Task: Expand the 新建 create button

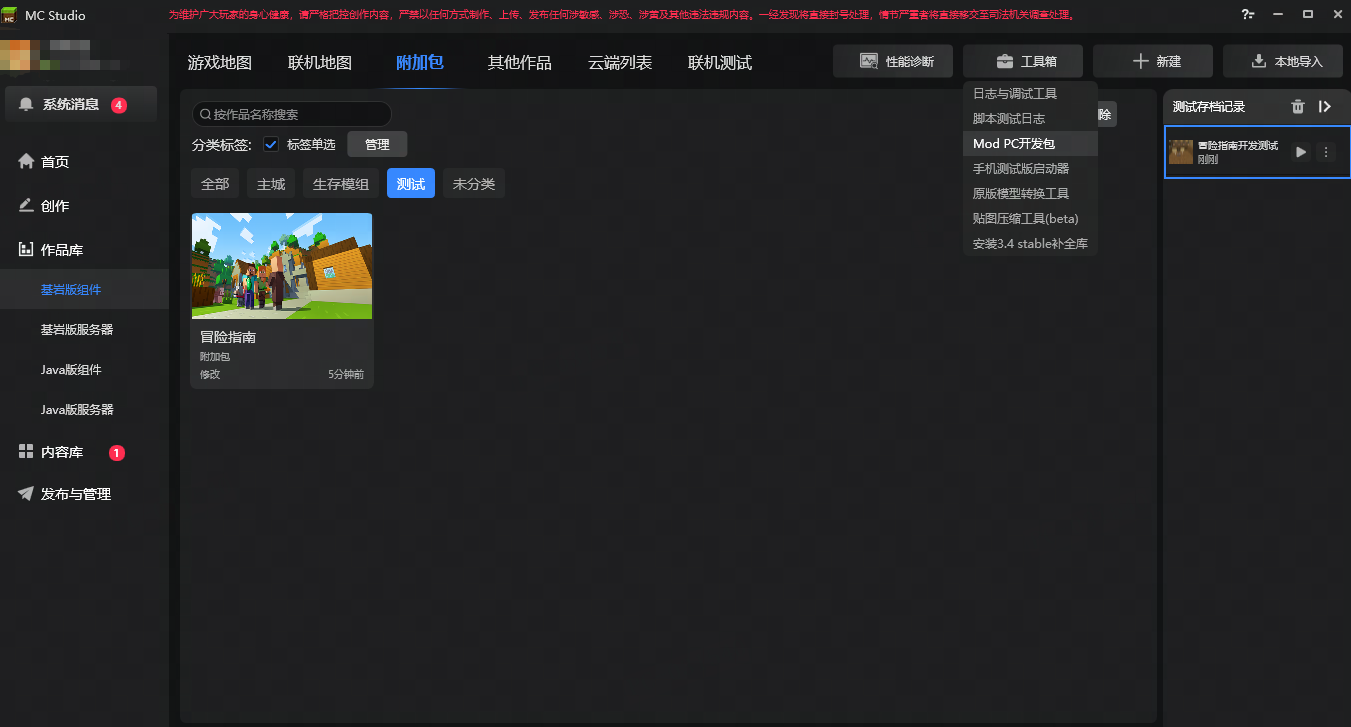Action: (x=1153, y=62)
